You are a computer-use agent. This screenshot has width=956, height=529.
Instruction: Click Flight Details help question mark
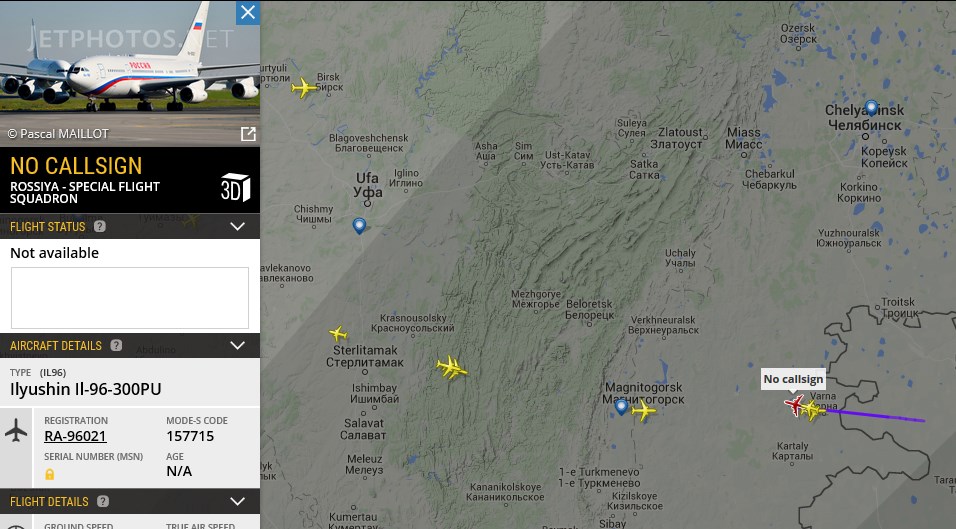point(103,502)
